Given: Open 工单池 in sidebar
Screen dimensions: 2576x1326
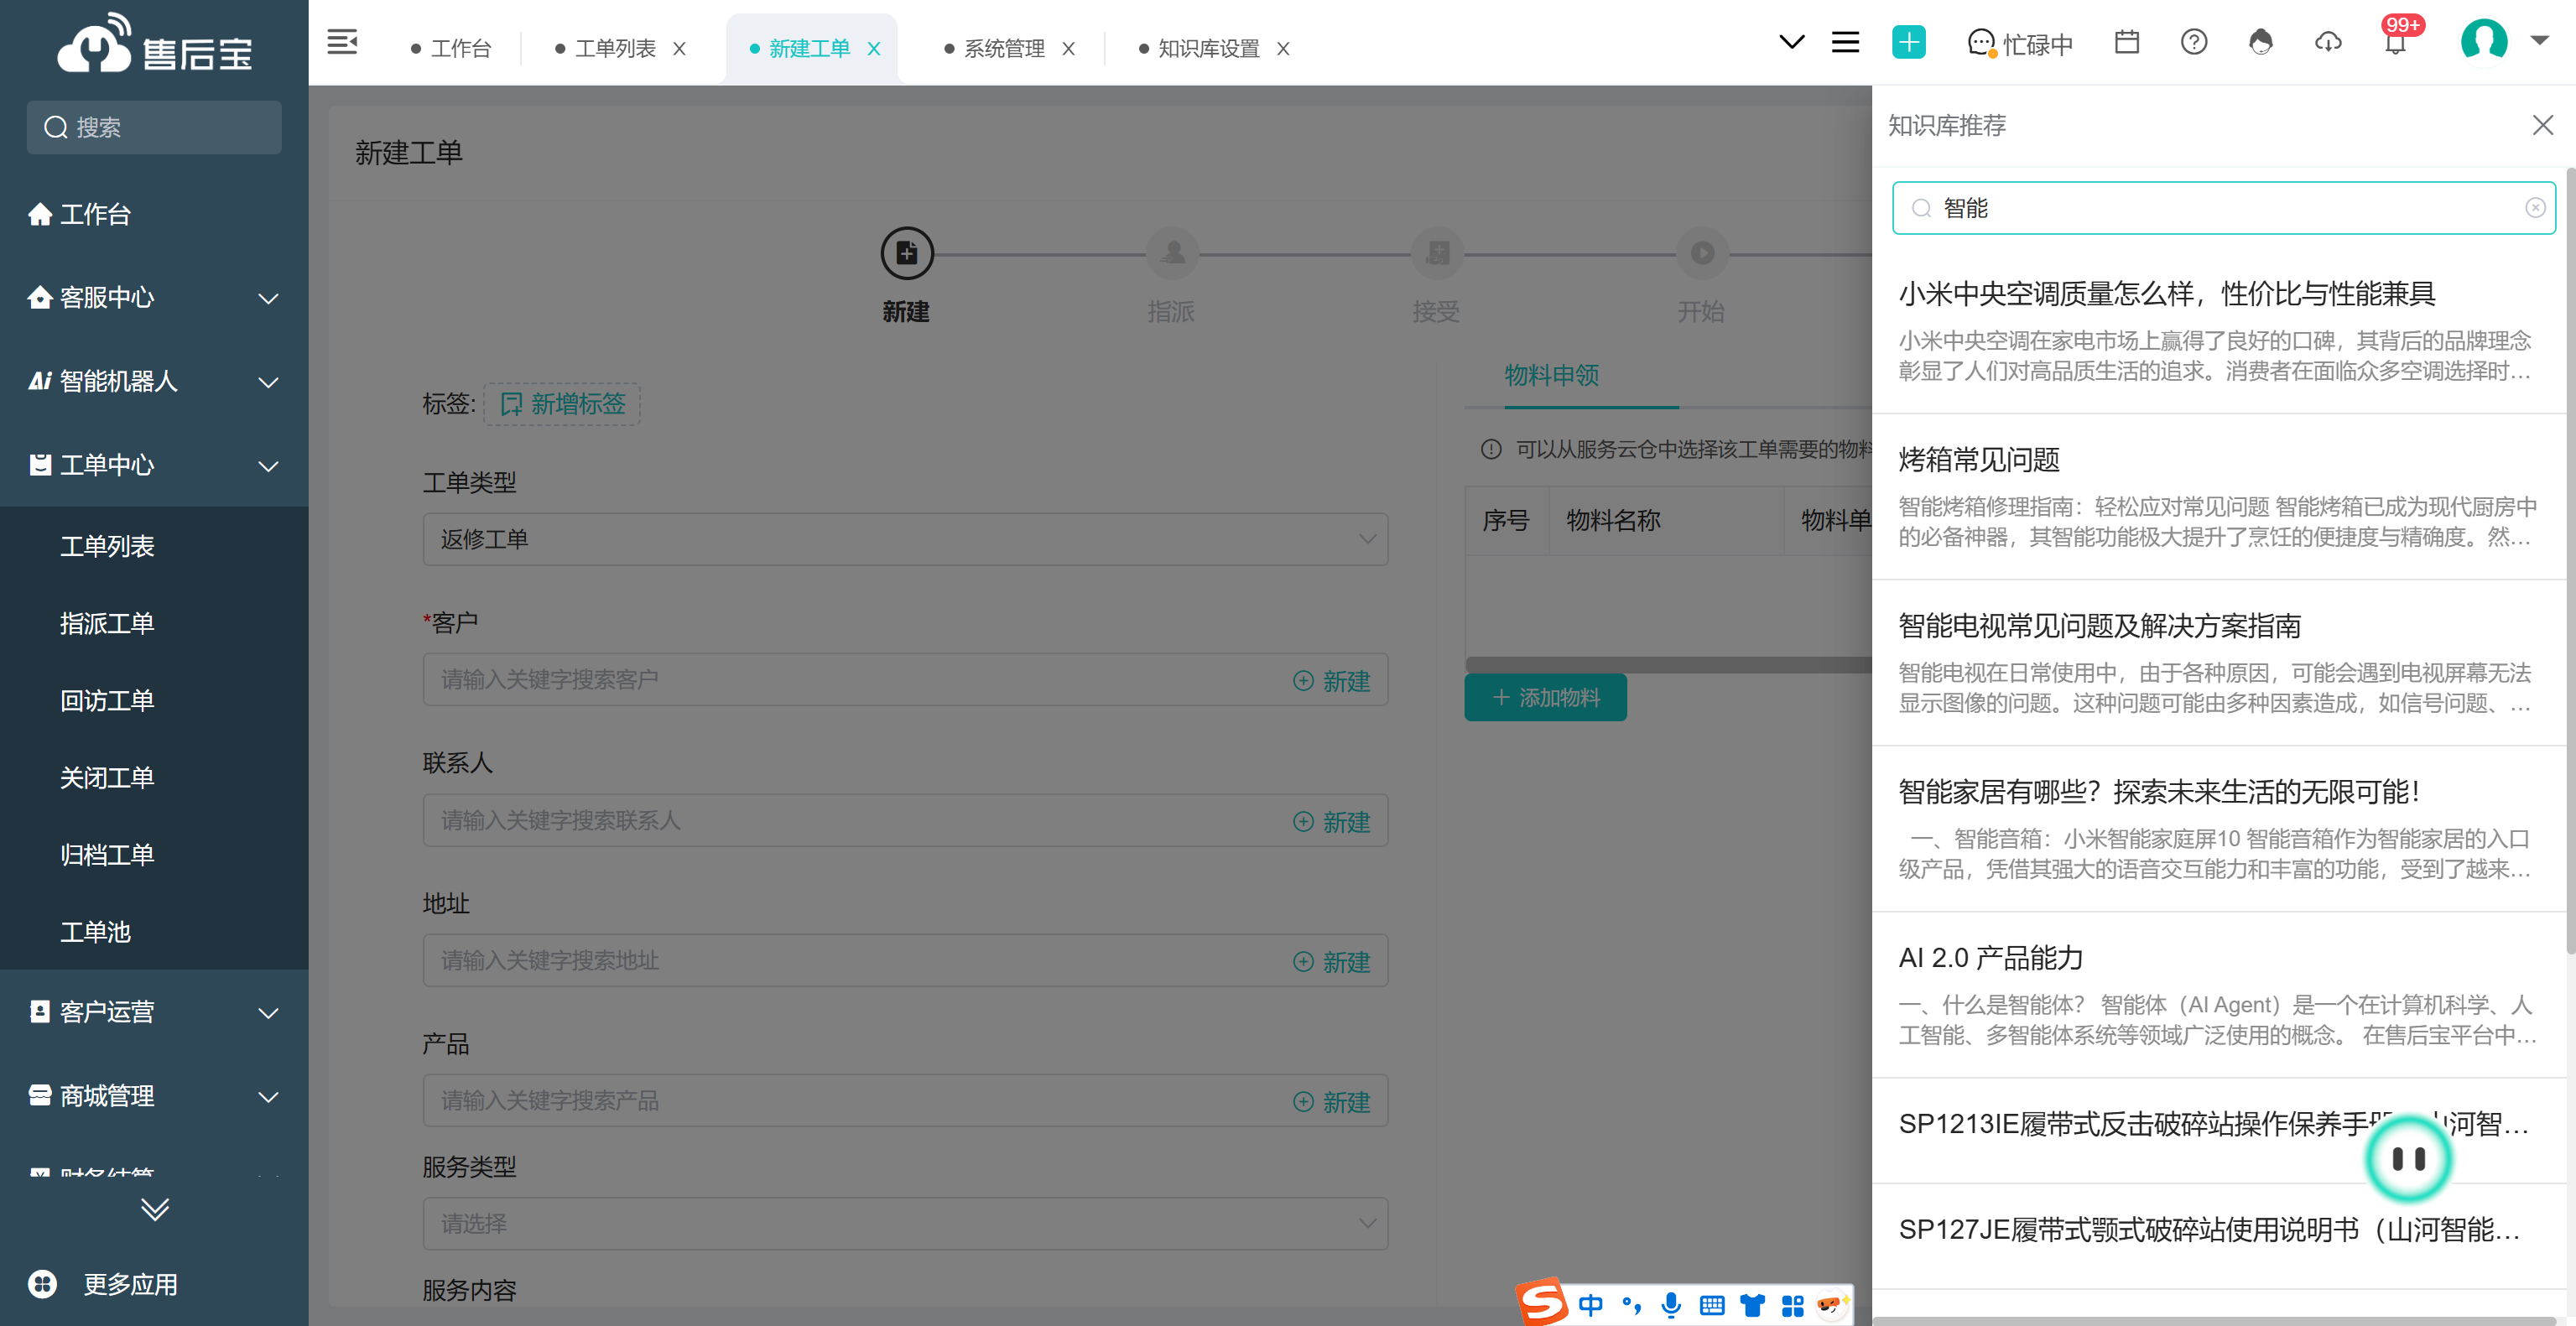Looking at the screenshot, I should coord(95,932).
